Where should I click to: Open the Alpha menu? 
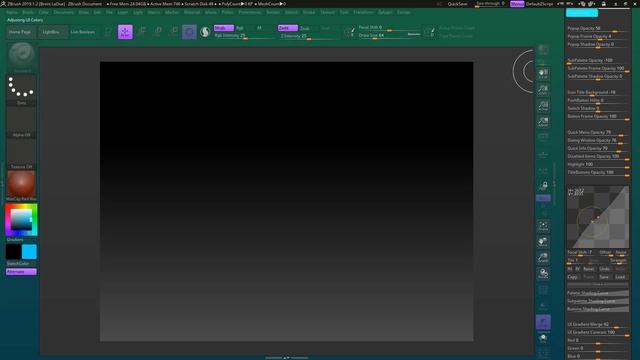click(x=12, y=12)
